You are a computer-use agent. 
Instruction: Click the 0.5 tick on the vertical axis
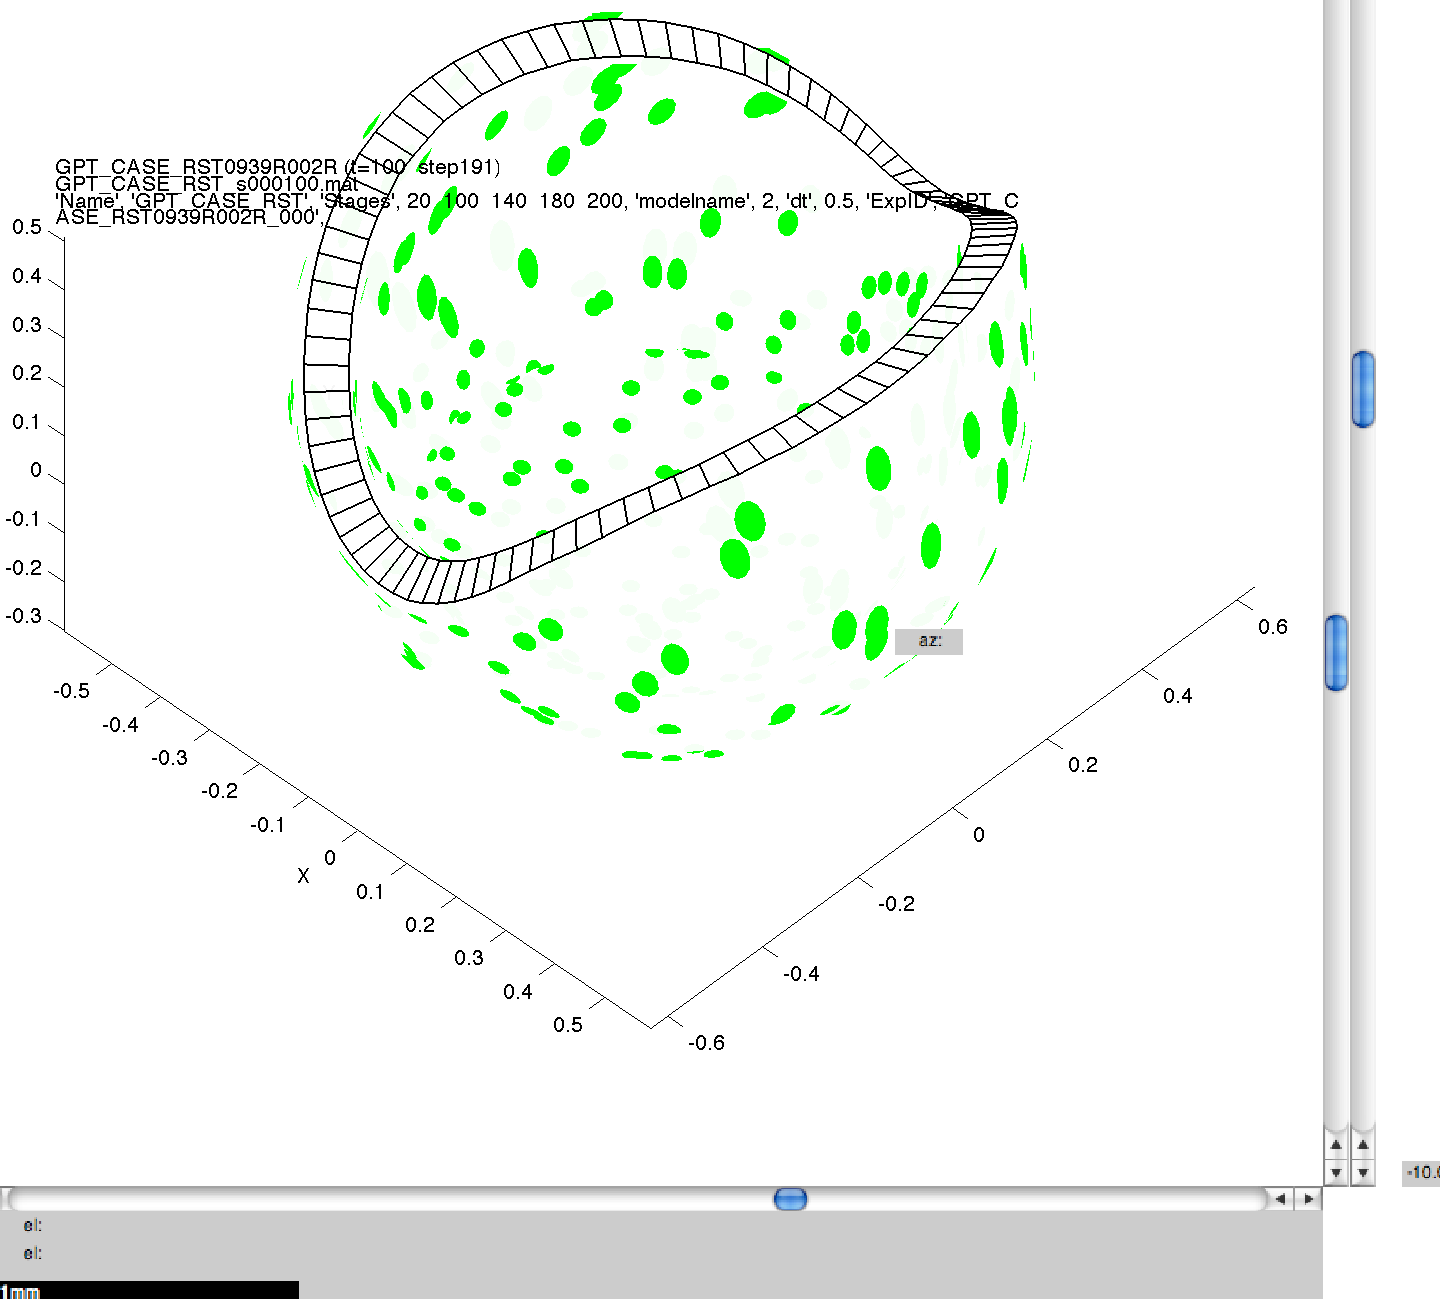[x=27, y=228]
